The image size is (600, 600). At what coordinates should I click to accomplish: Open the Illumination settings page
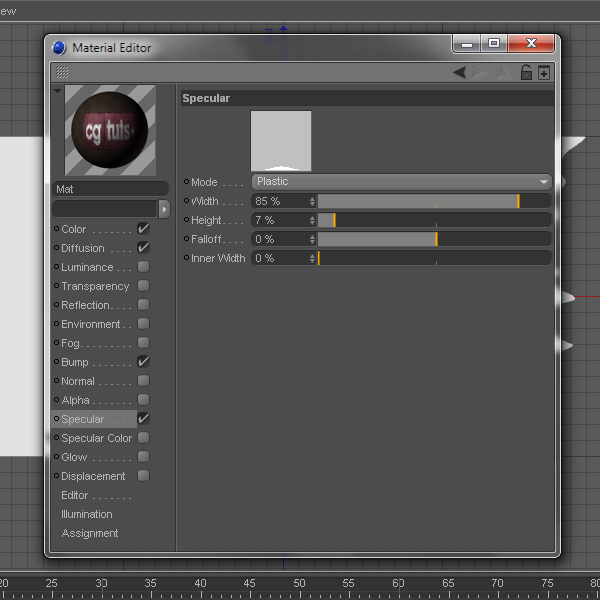point(87,514)
